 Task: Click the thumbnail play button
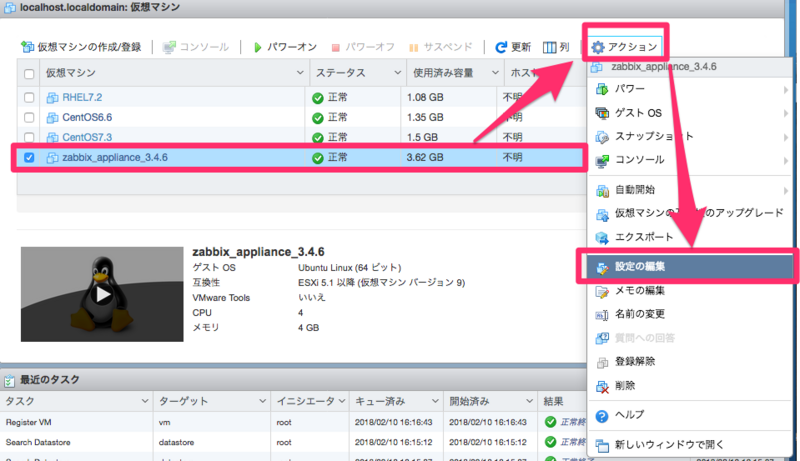click(x=103, y=294)
